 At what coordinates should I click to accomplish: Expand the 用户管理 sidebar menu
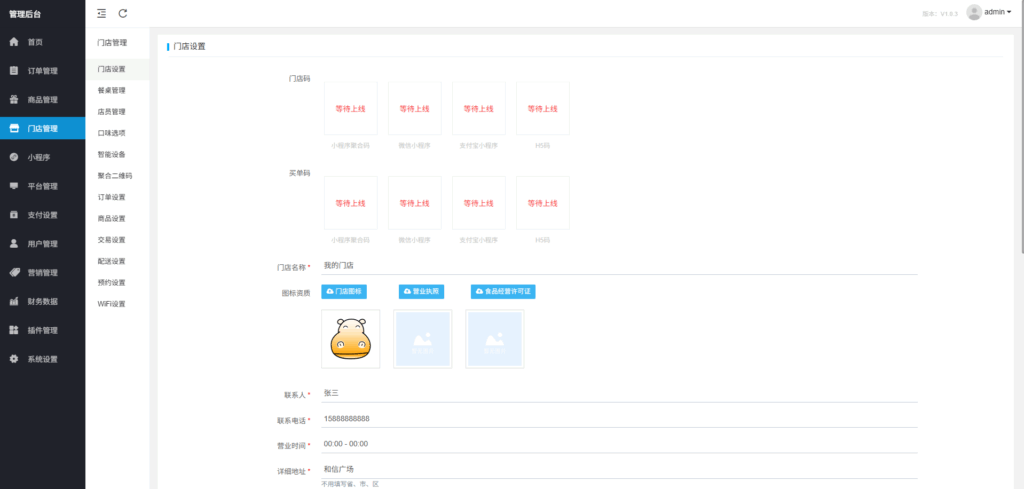pos(42,244)
